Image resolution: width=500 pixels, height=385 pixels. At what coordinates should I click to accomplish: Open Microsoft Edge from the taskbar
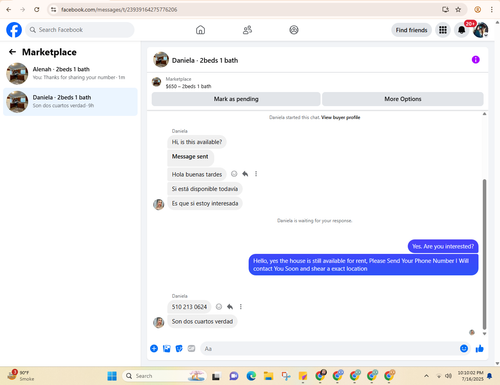[x=251, y=376]
